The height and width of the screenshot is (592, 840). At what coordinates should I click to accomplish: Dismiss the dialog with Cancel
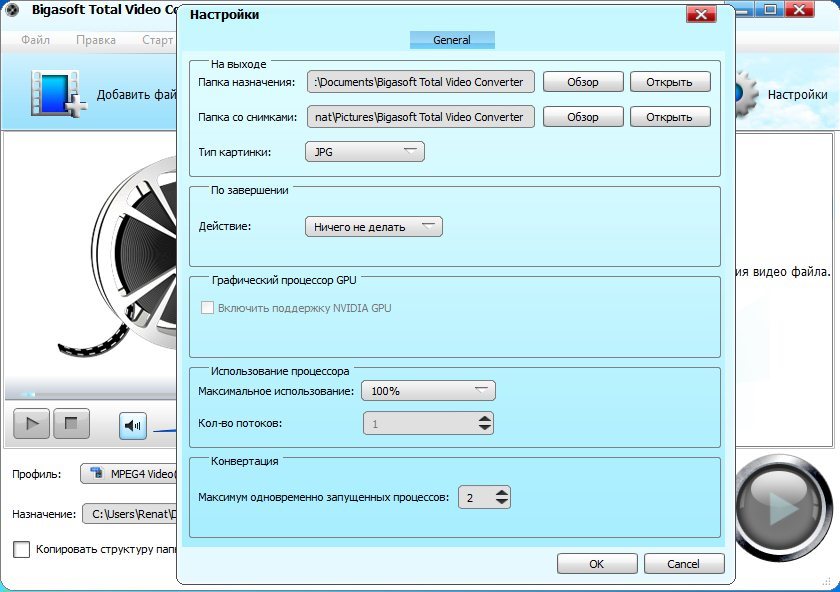(684, 564)
